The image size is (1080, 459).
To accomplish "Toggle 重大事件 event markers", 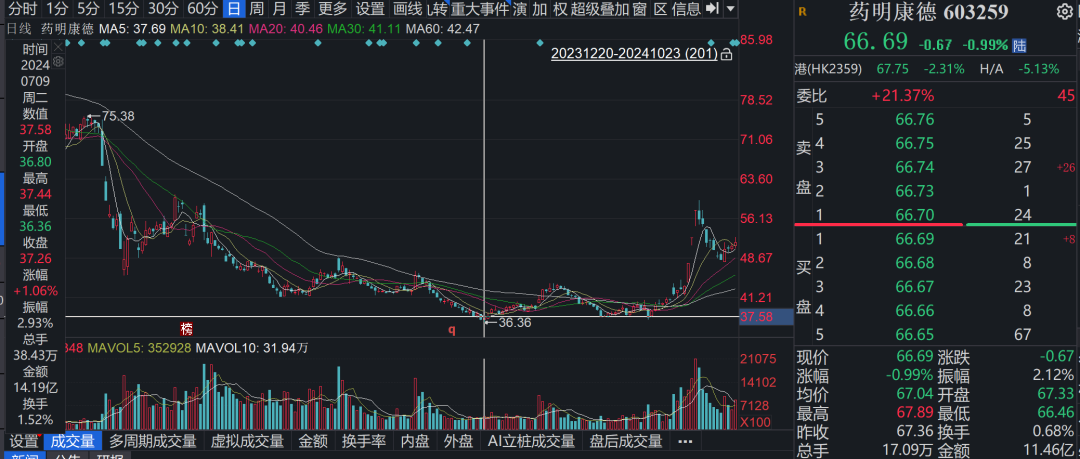I will tap(480, 8).
